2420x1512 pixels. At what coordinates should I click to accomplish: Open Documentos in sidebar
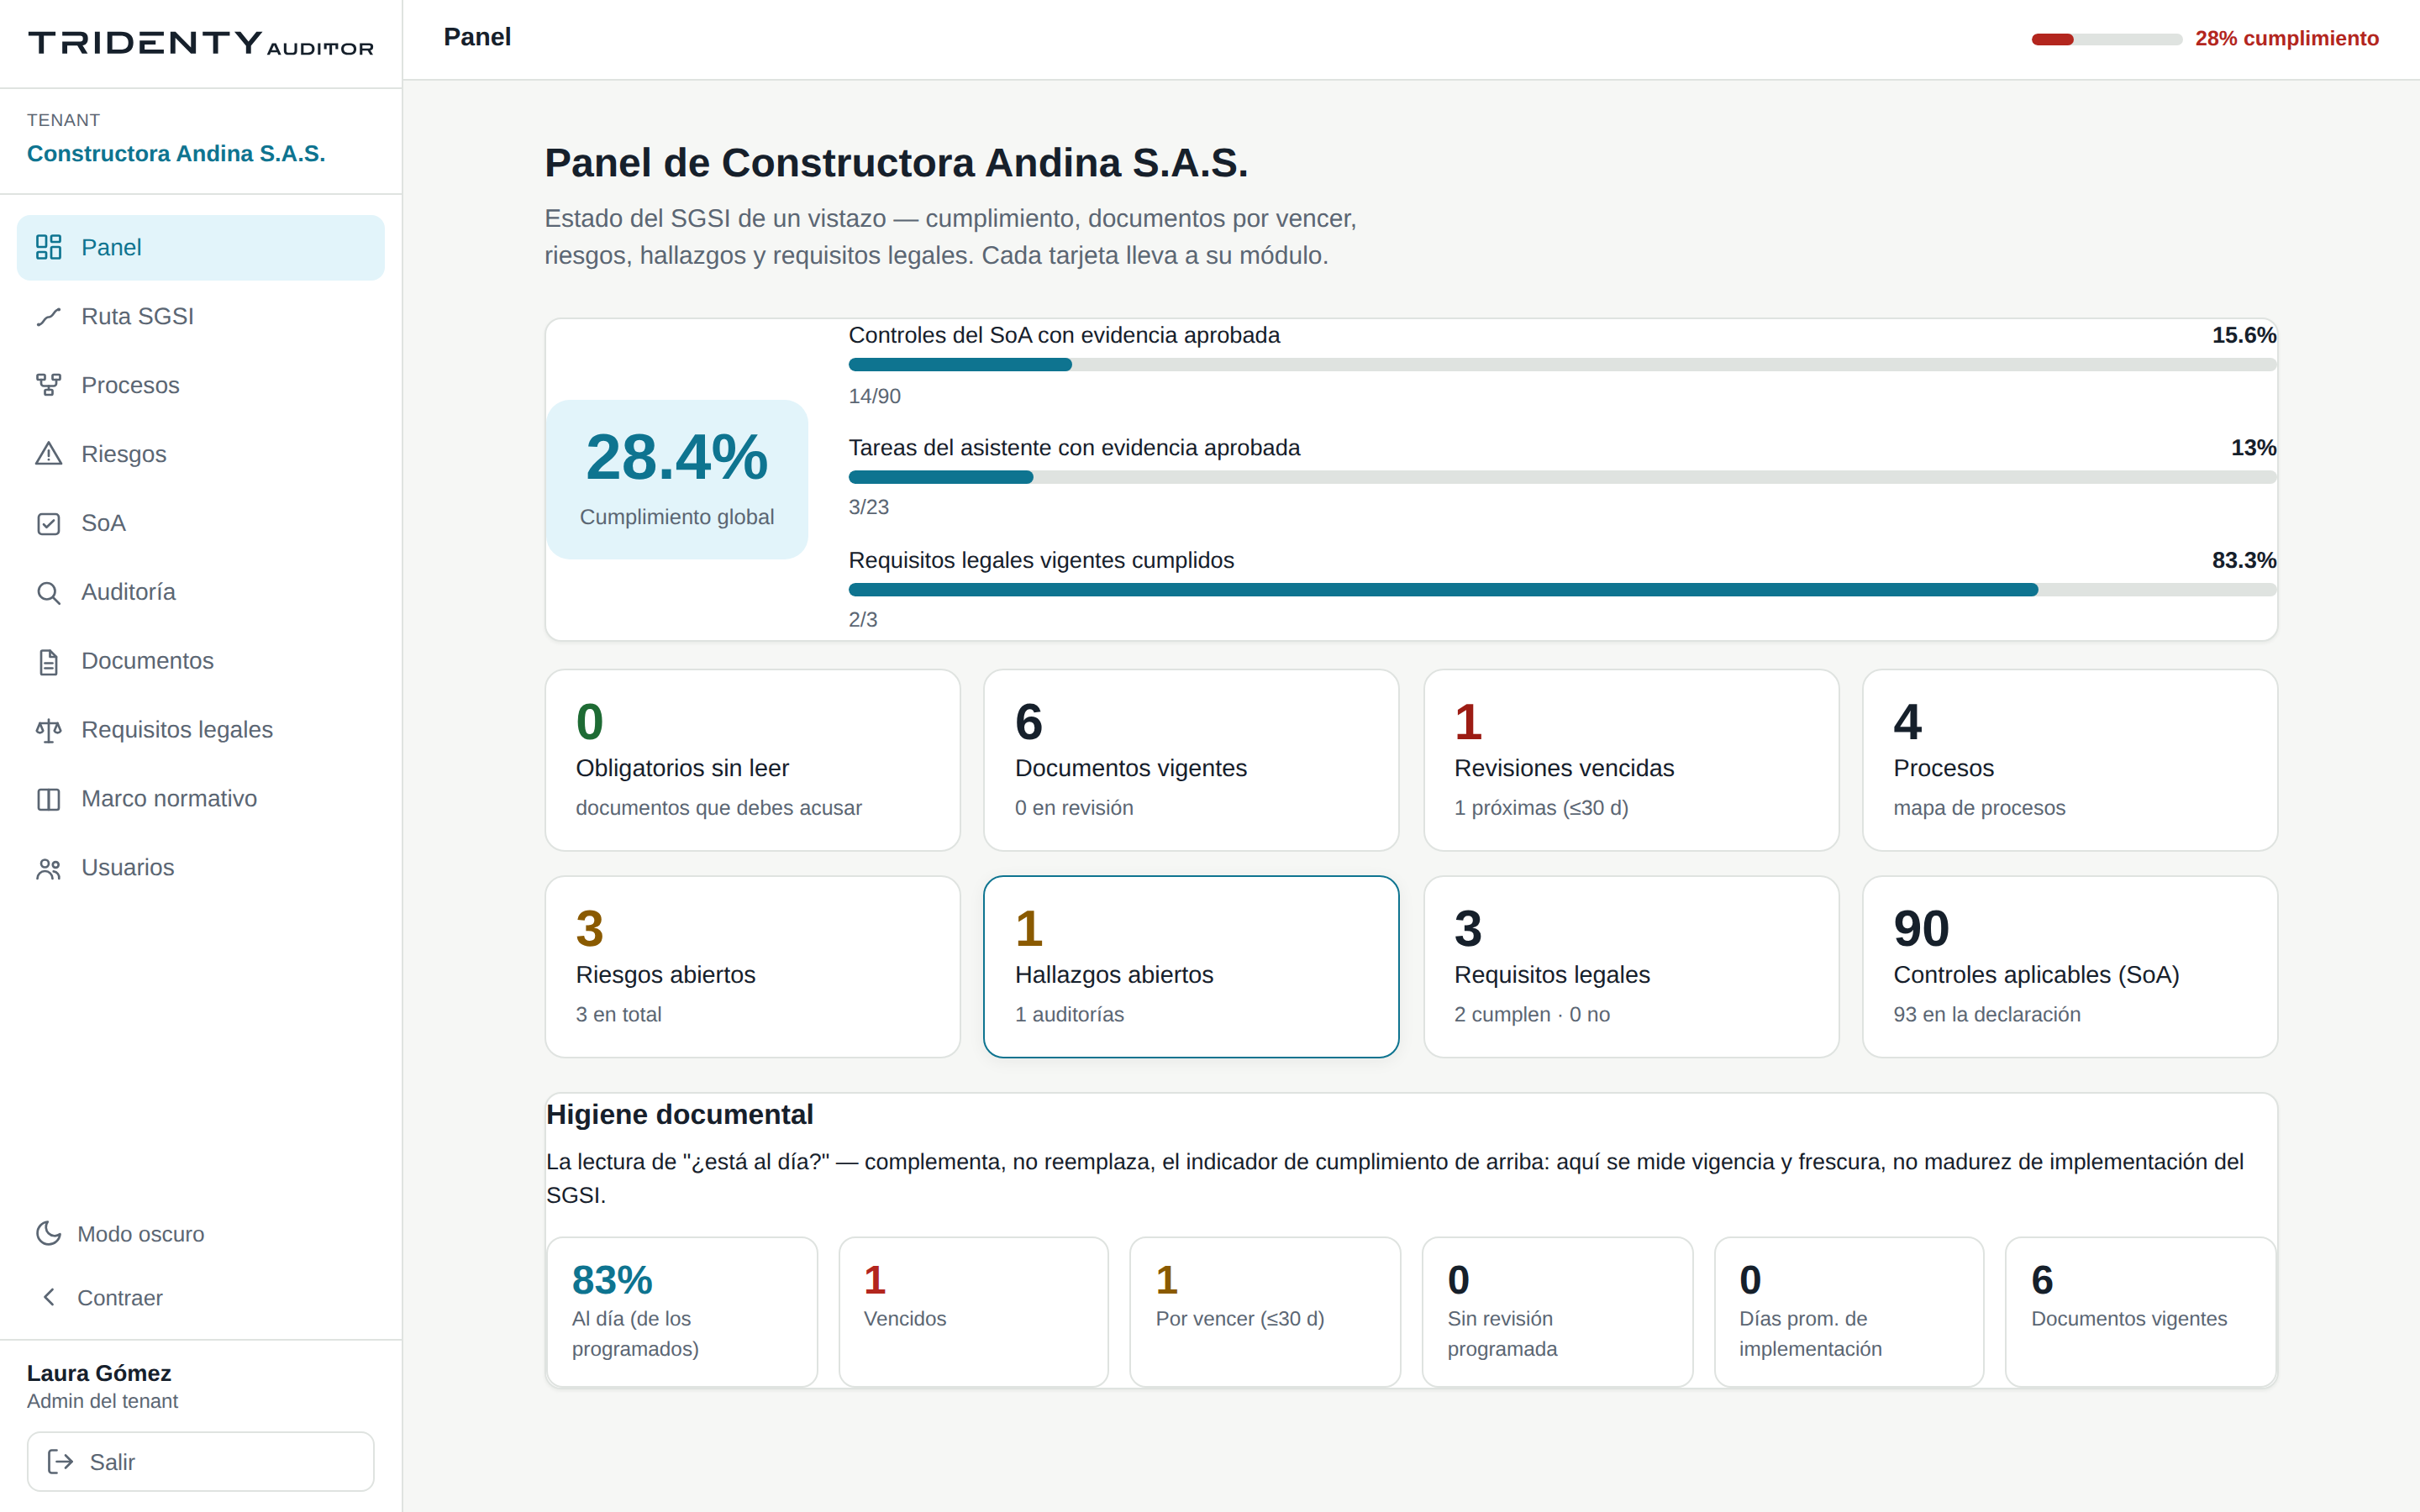pos(200,661)
